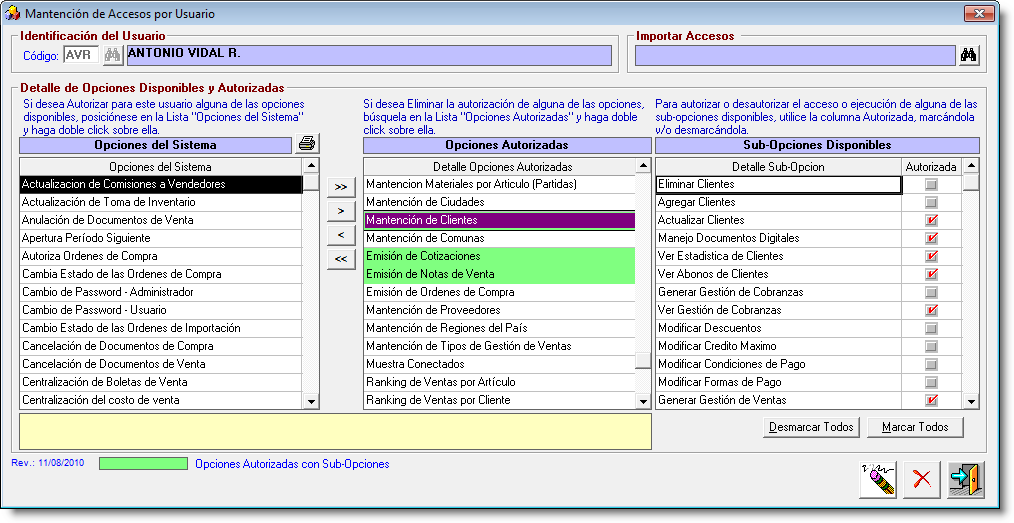Click the Autorizada column header
The image size is (1014, 523).
click(x=931, y=167)
